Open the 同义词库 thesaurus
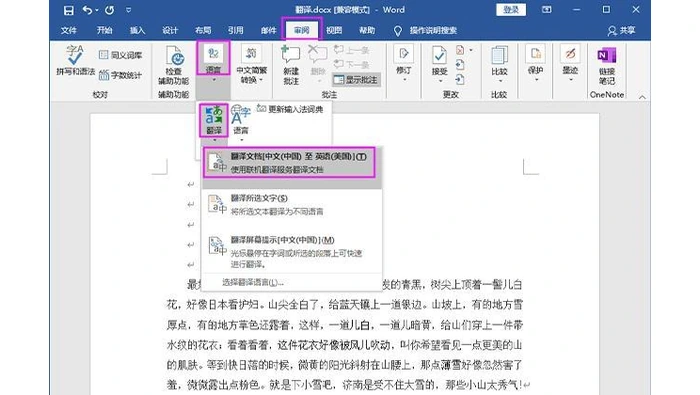The height and width of the screenshot is (395, 700). (x=120, y=55)
